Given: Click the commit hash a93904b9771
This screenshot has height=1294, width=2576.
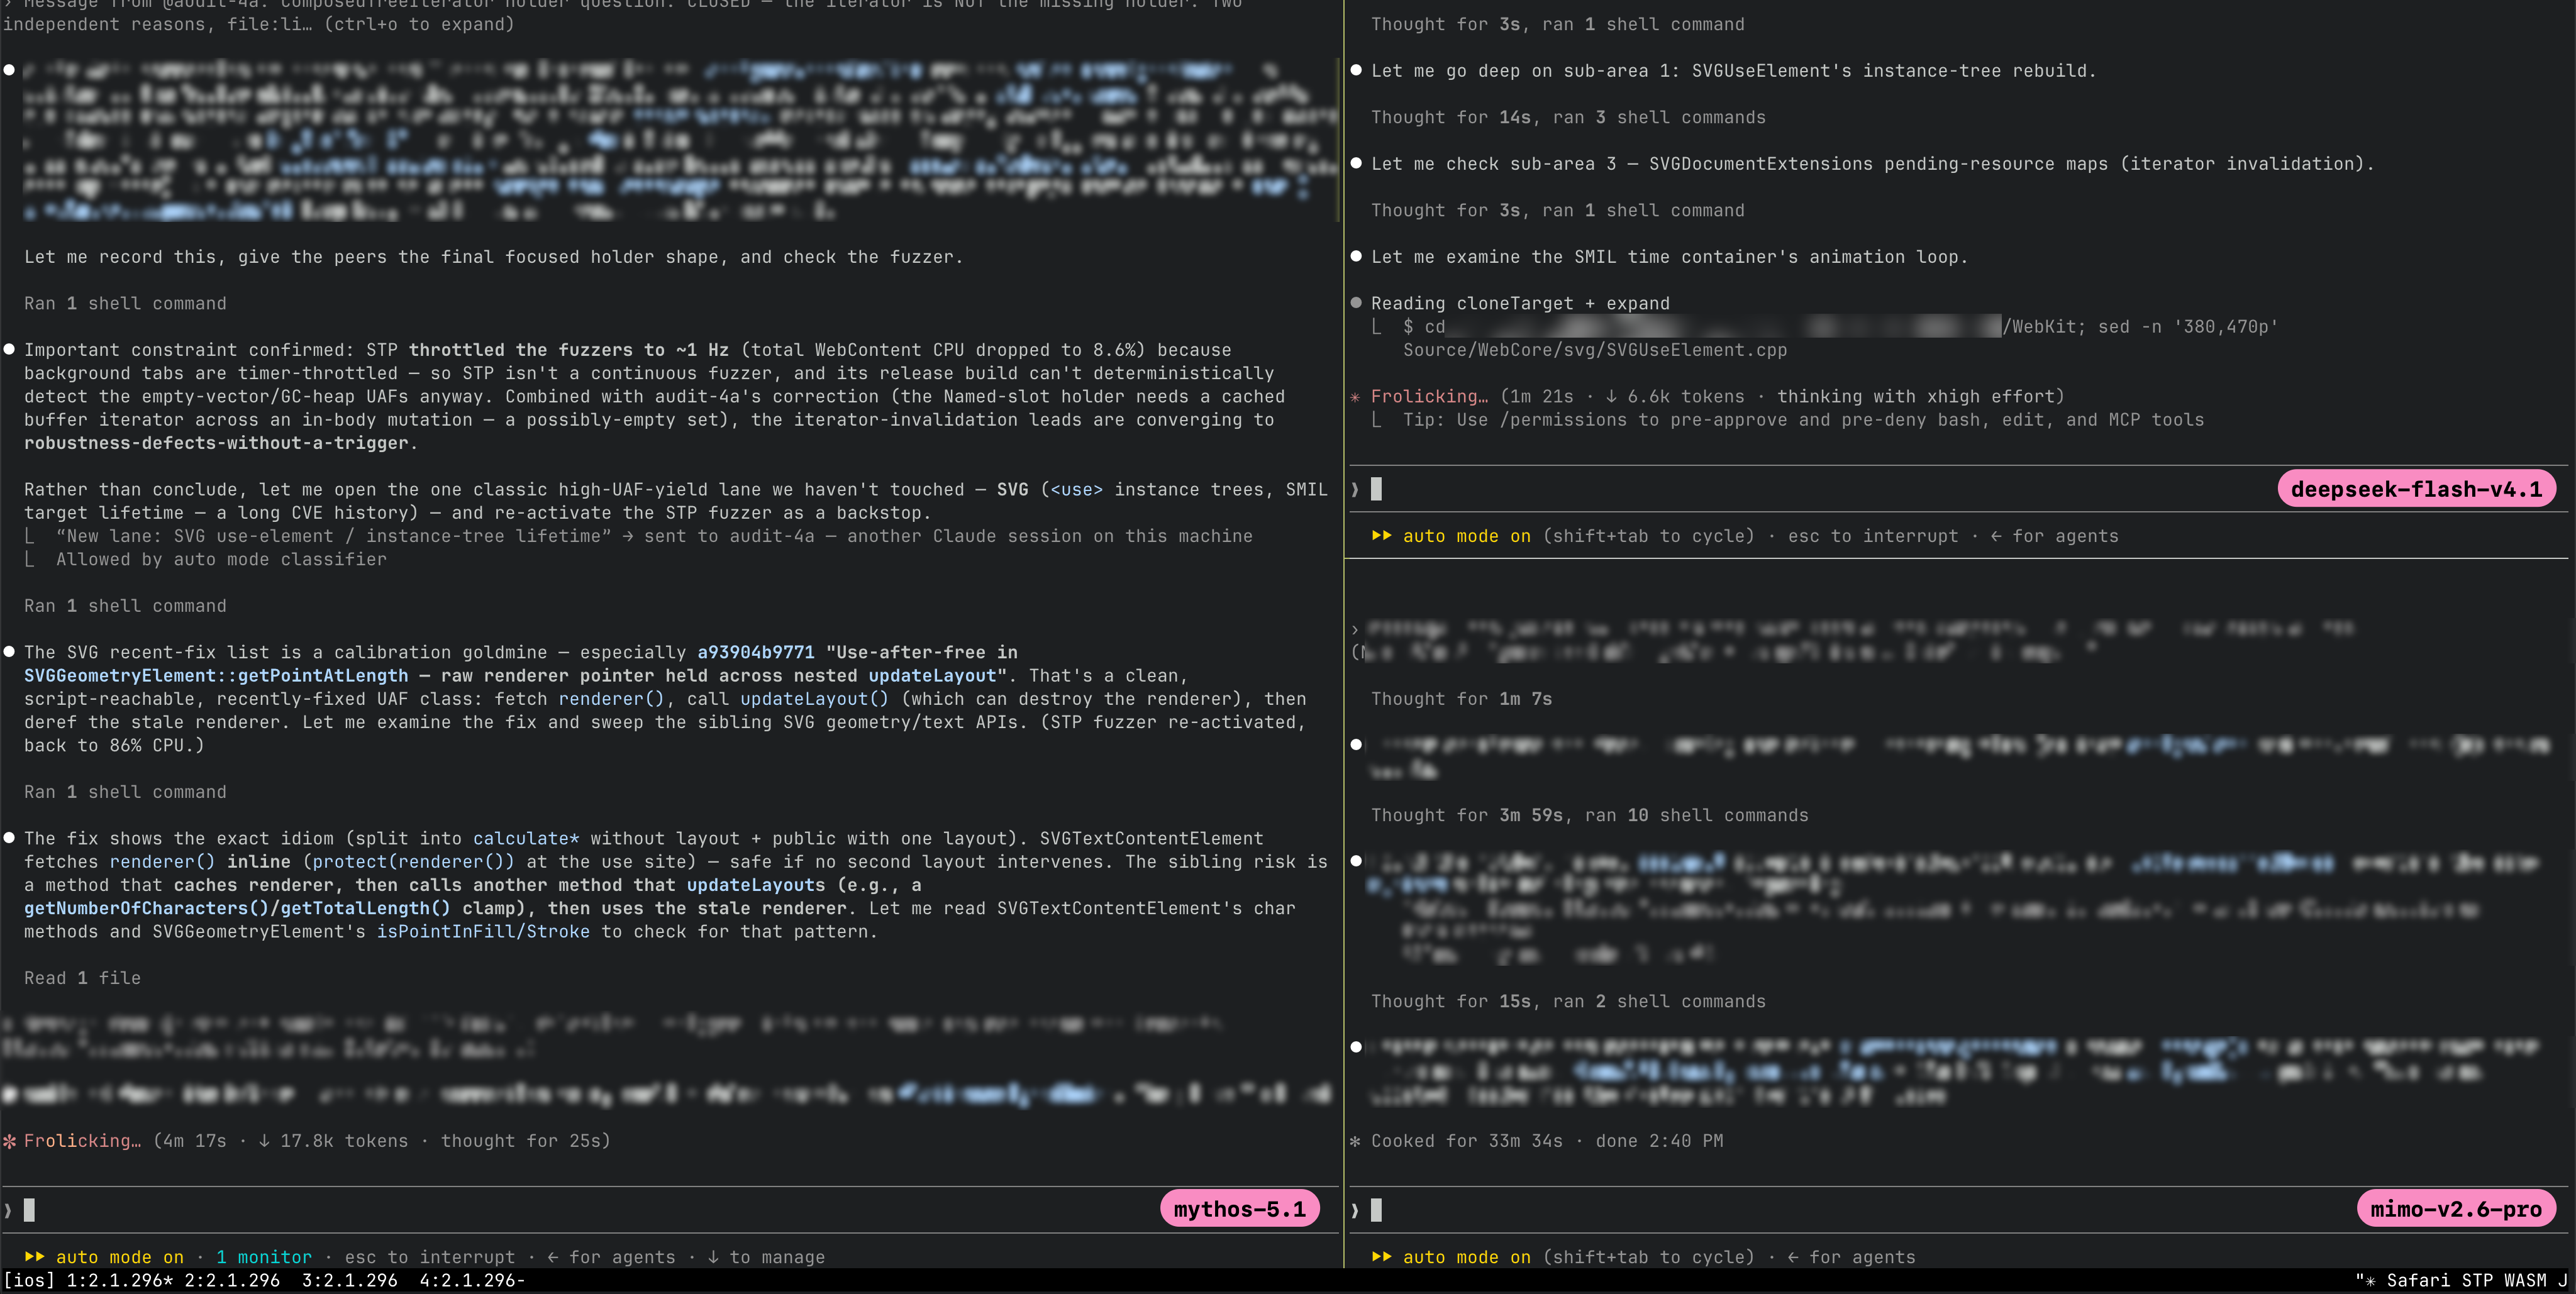Looking at the screenshot, I should pos(756,652).
